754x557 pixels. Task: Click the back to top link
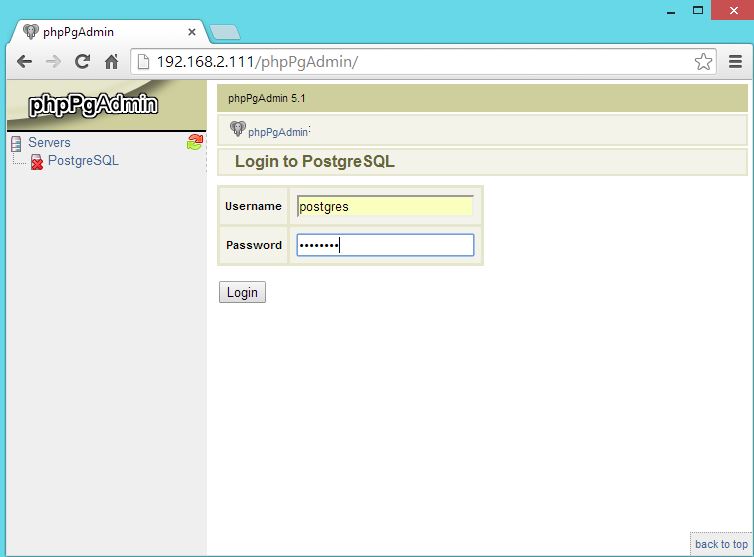721,544
